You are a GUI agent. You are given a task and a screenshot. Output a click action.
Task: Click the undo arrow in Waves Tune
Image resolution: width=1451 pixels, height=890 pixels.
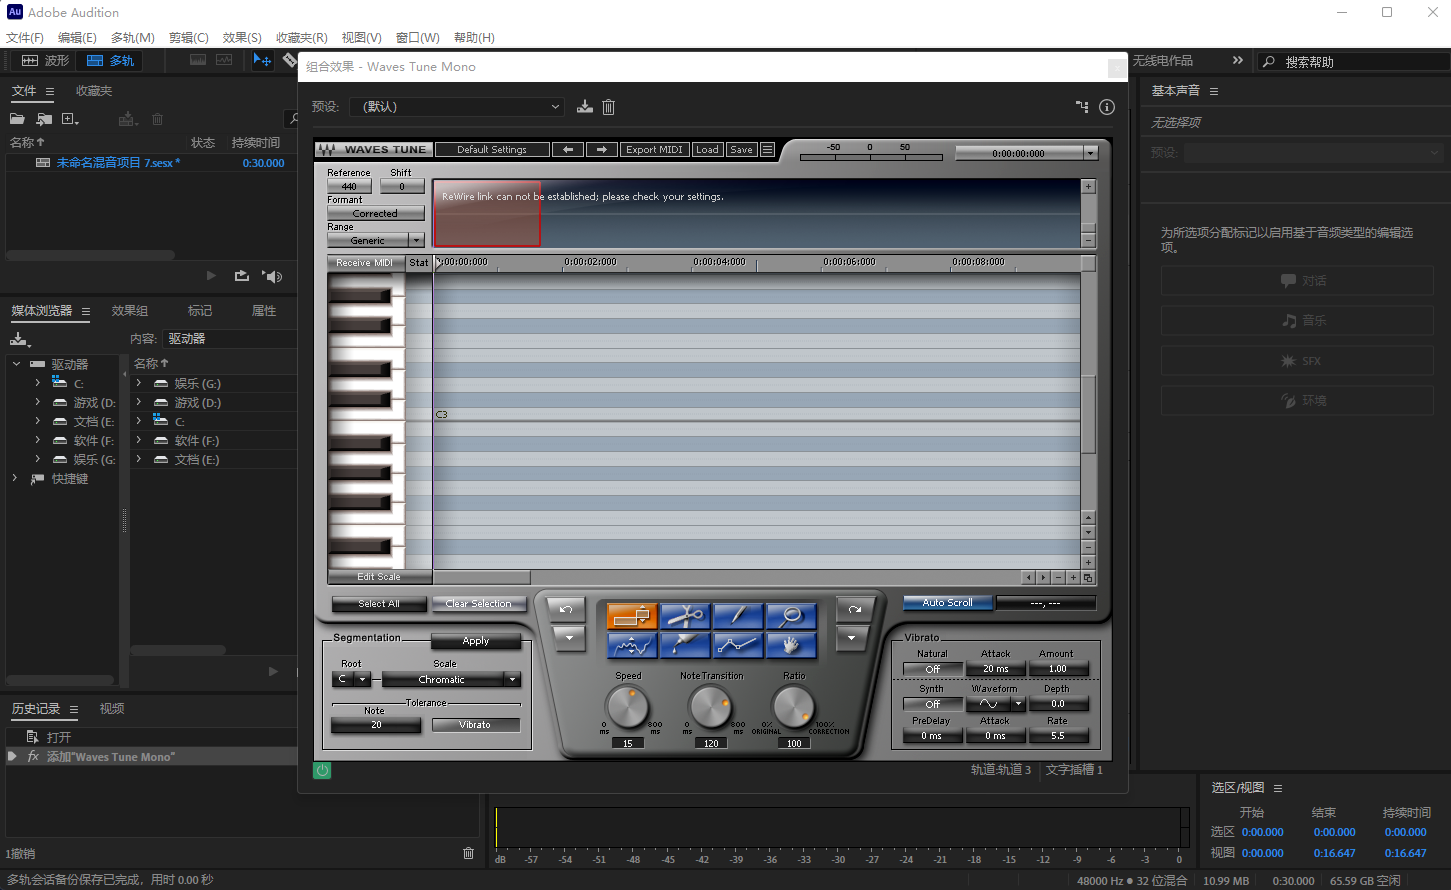568,607
